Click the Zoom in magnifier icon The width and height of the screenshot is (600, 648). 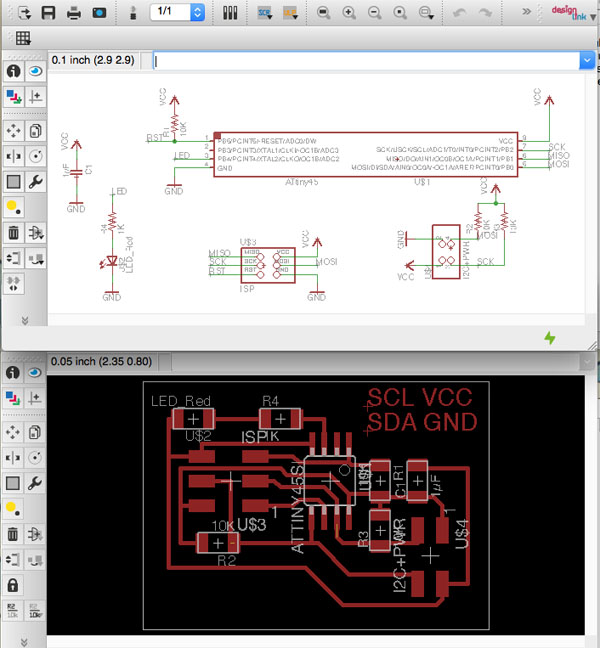pos(349,13)
